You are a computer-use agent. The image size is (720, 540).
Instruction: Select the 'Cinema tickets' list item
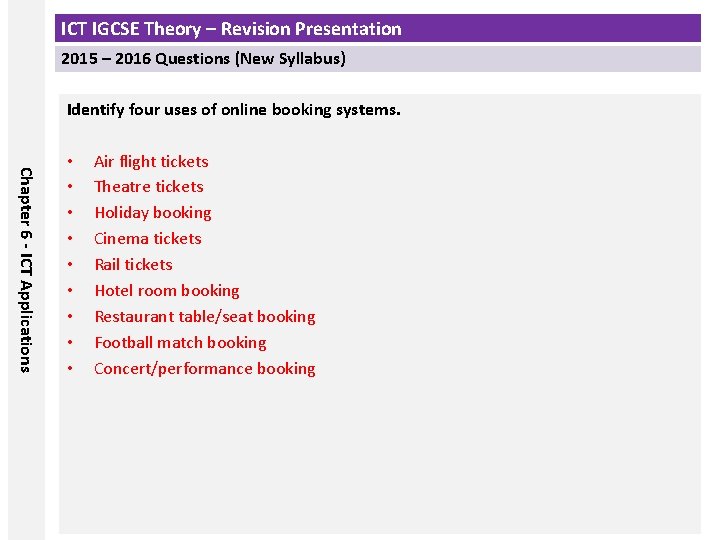point(148,239)
